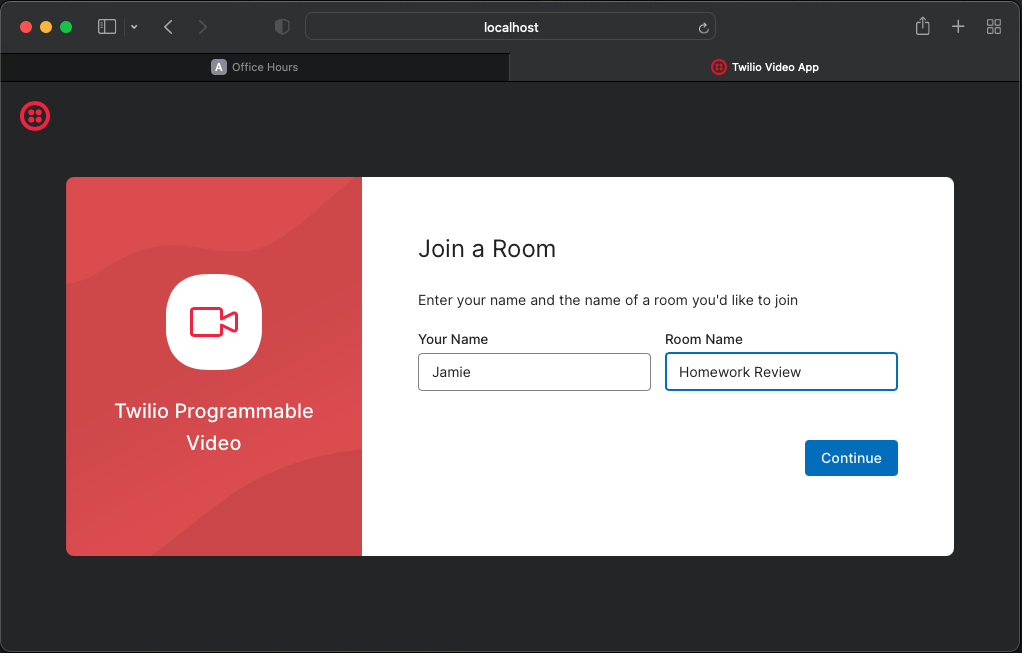Click the Twilio logo in the page header
This screenshot has height=653, width=1022.
[35, 116]
